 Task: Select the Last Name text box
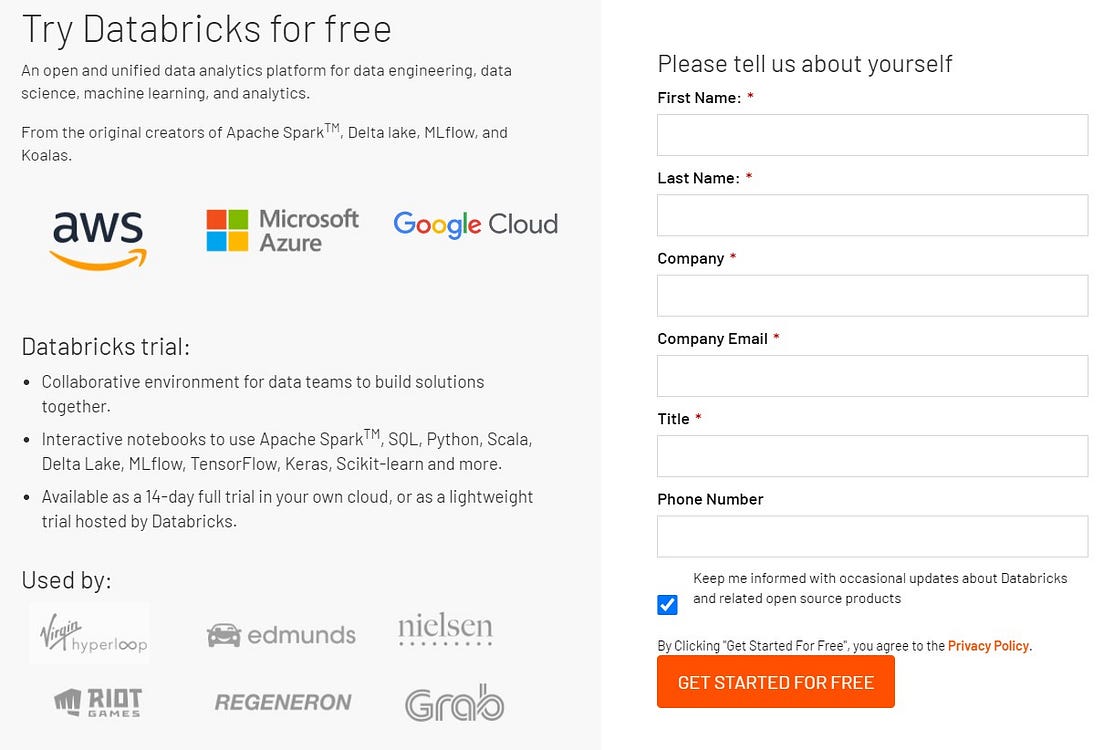(x=872, y=215)
